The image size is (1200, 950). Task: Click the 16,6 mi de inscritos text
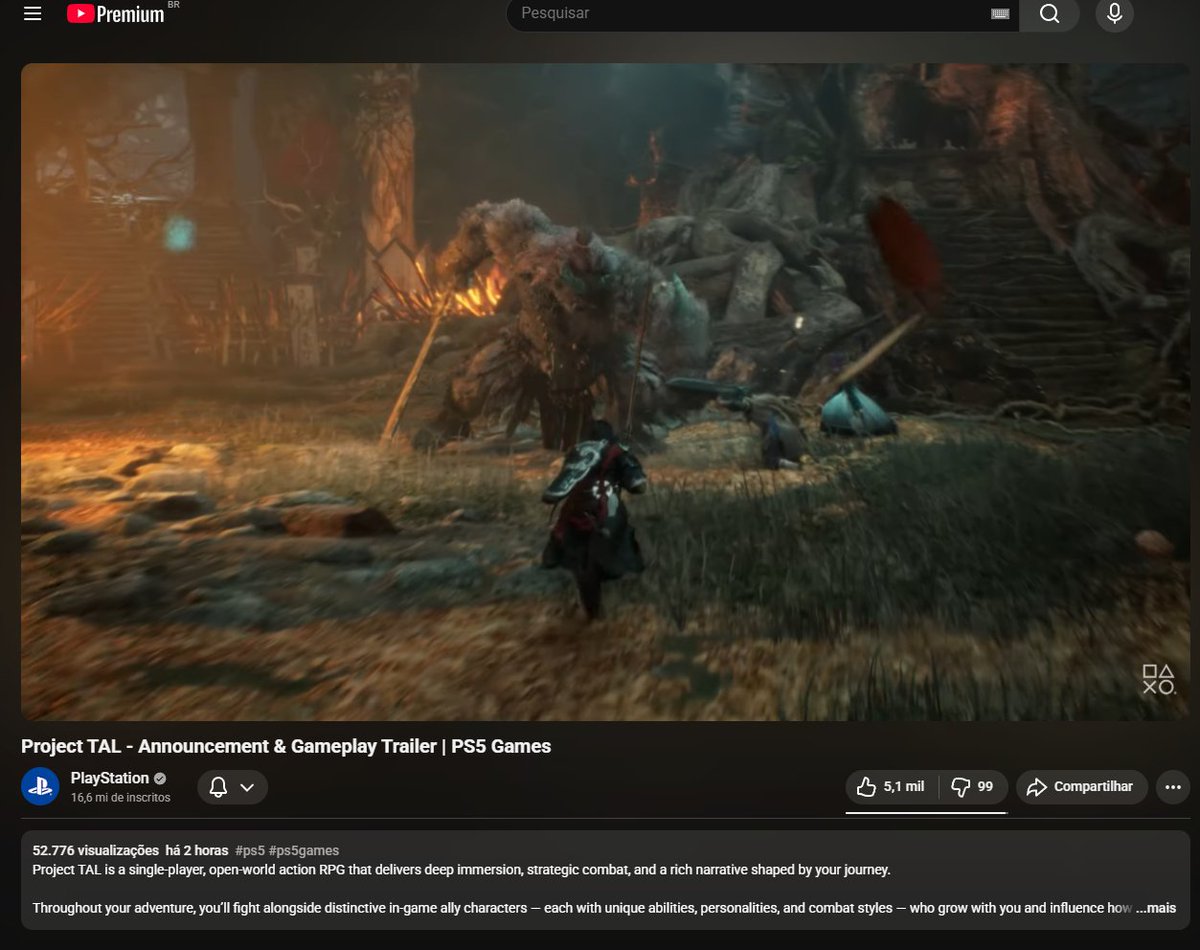coord(121,798)
